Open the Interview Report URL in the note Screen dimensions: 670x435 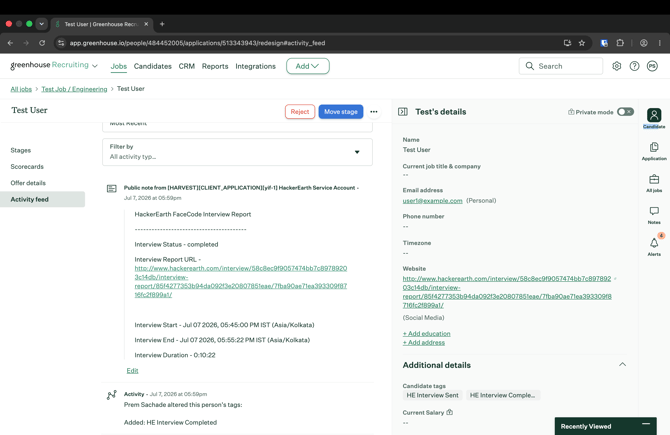click(241, 281)
